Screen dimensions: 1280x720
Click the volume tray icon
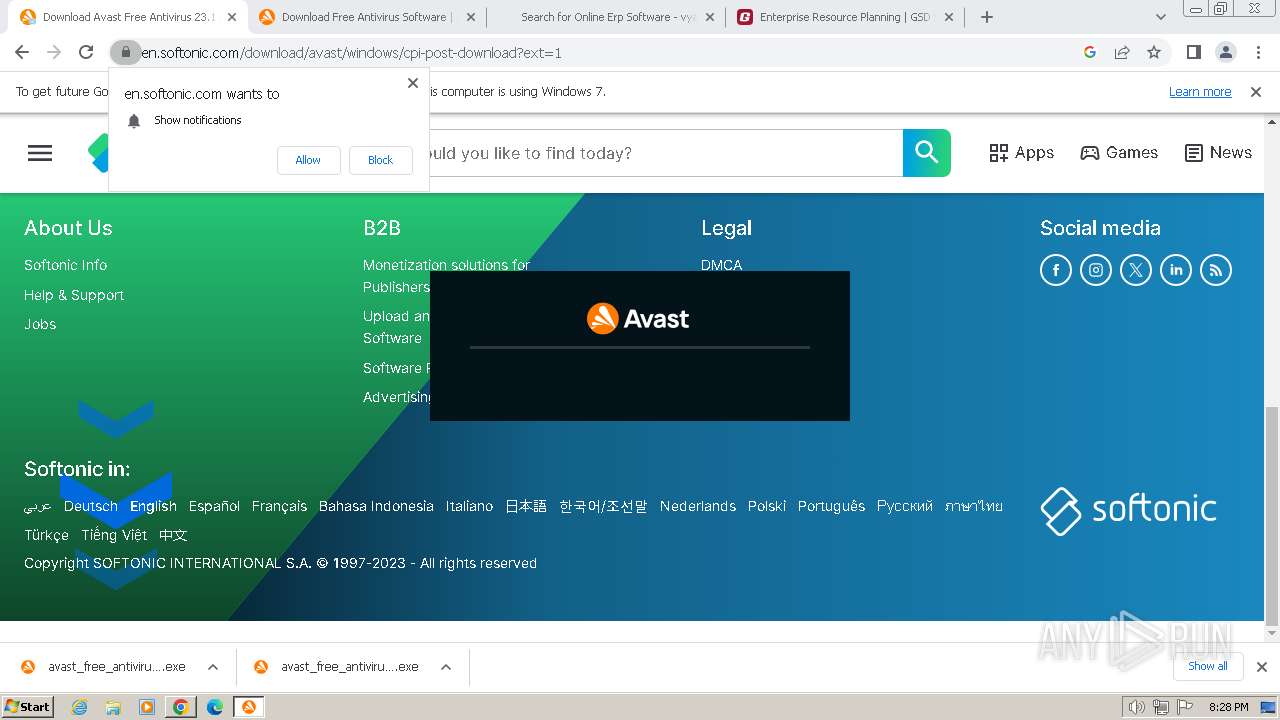click(1137, 707)
